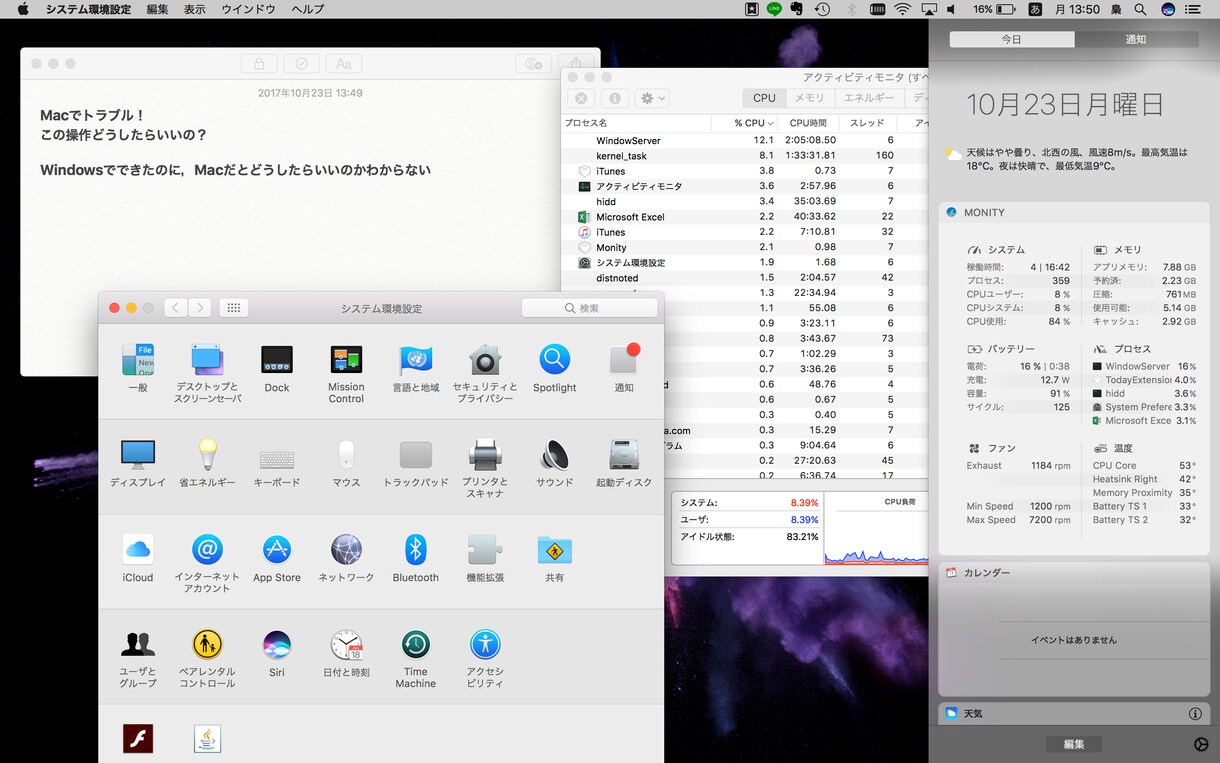1220x763 pixels.
Task: Switch to 通知 tab in Notification Center
Action: (1136, 40)
